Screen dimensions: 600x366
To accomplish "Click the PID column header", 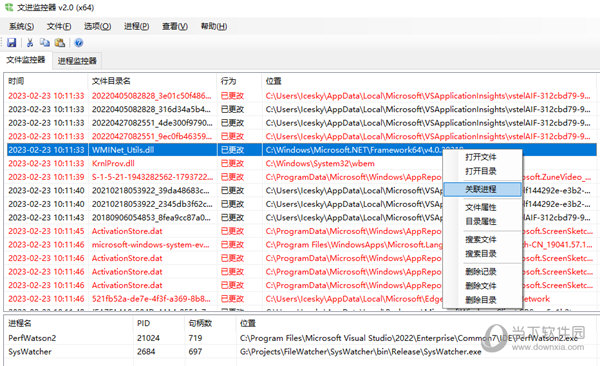I will coord(159,323).
